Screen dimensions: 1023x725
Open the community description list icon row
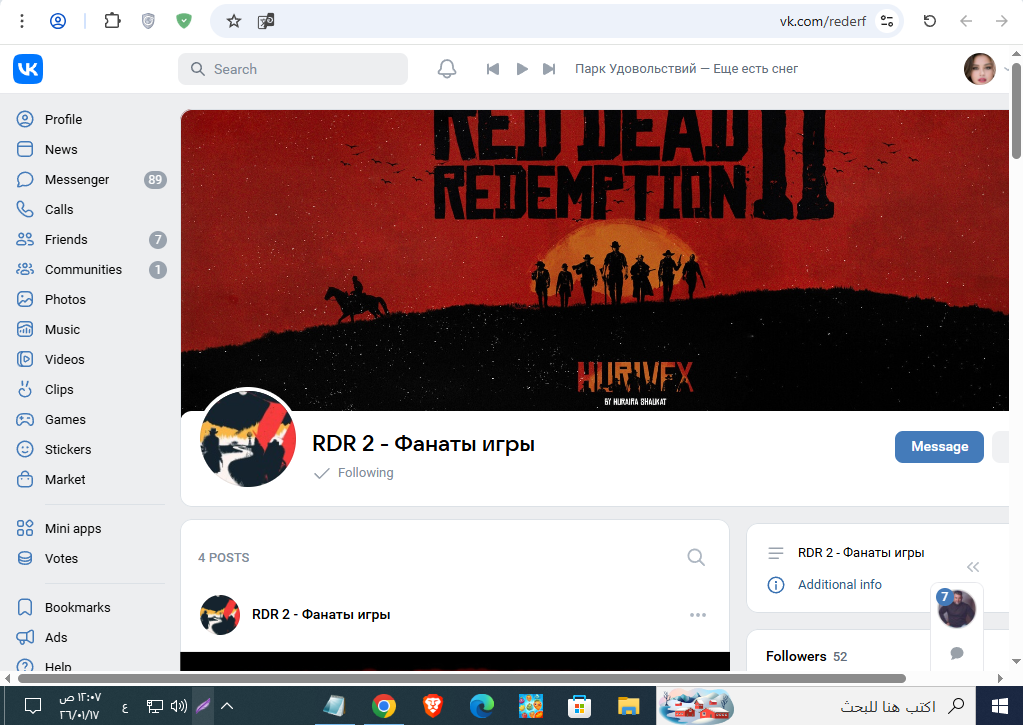tap(848, 553)
